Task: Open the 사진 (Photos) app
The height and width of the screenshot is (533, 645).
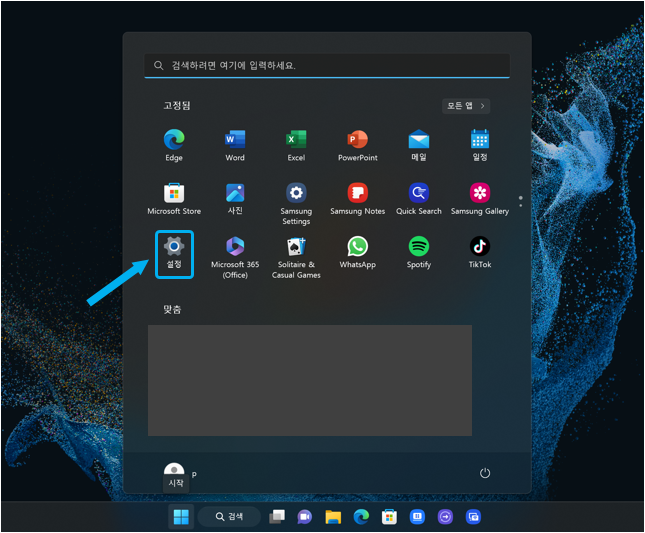Action: click(x=235, y=199)
